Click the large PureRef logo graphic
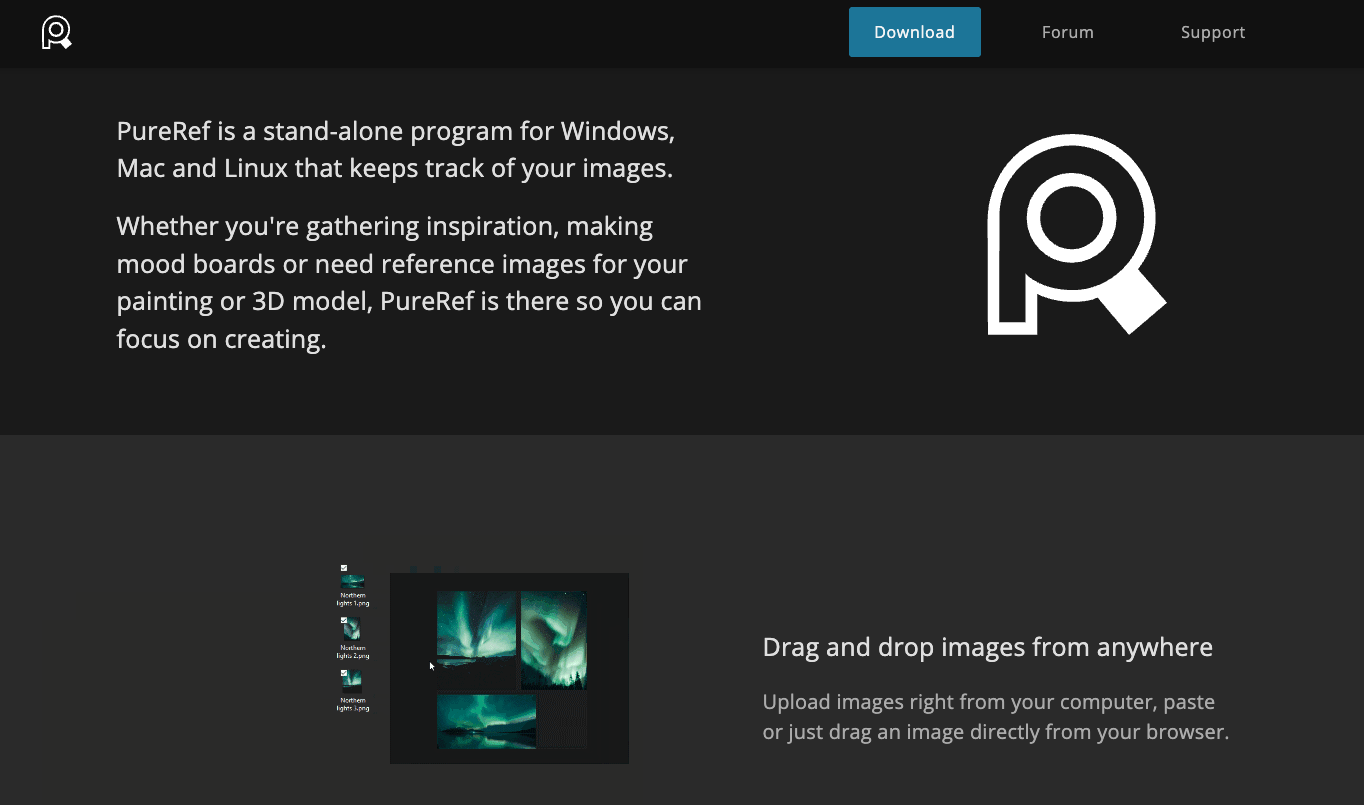This screenshot has width=1364, height=805. click(1077, 234)
